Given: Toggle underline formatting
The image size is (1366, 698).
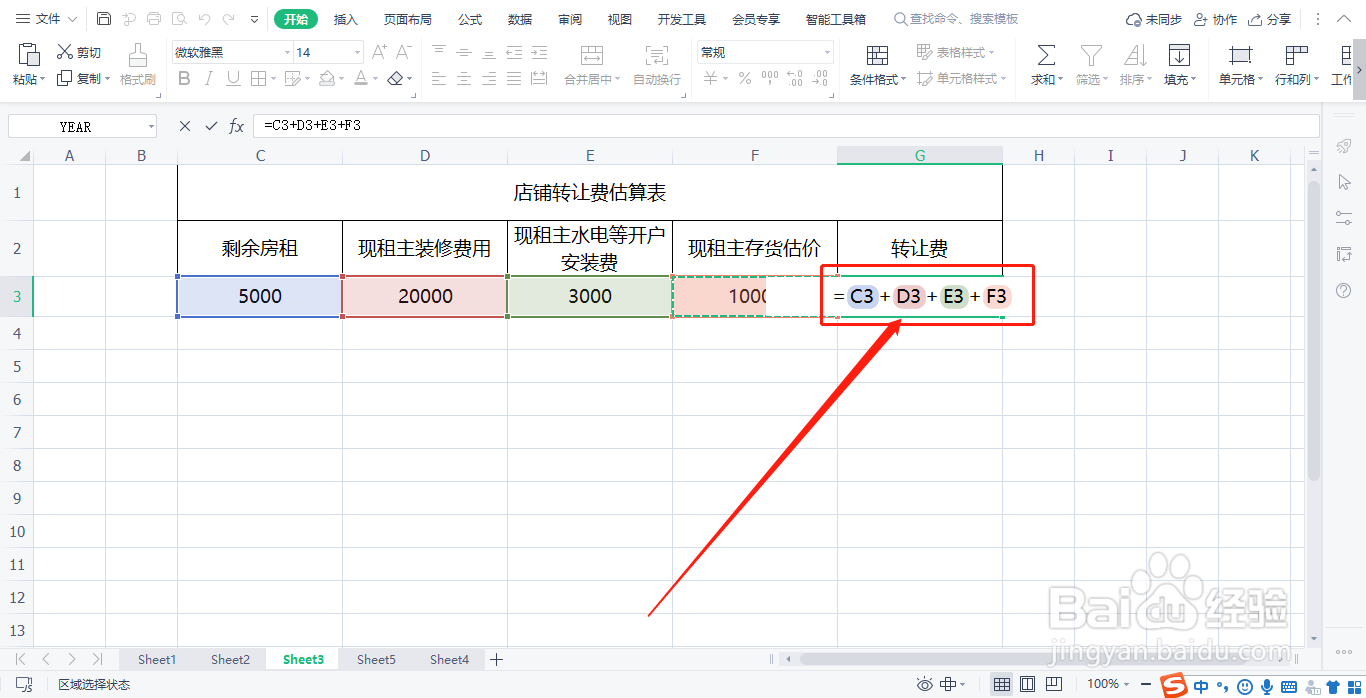Looking at the screenshot, I should tap(232, 78).
